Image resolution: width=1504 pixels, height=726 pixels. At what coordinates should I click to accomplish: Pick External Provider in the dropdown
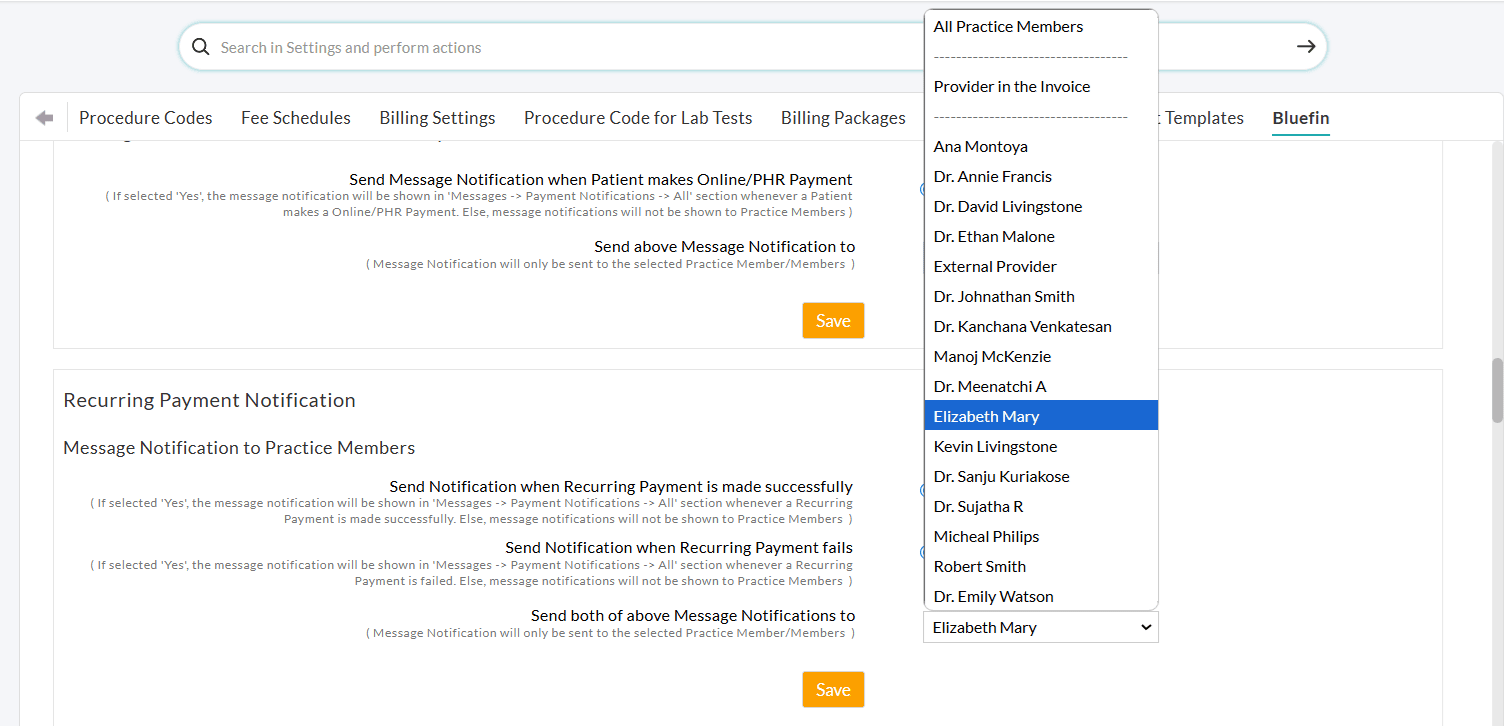pos(995,267)
